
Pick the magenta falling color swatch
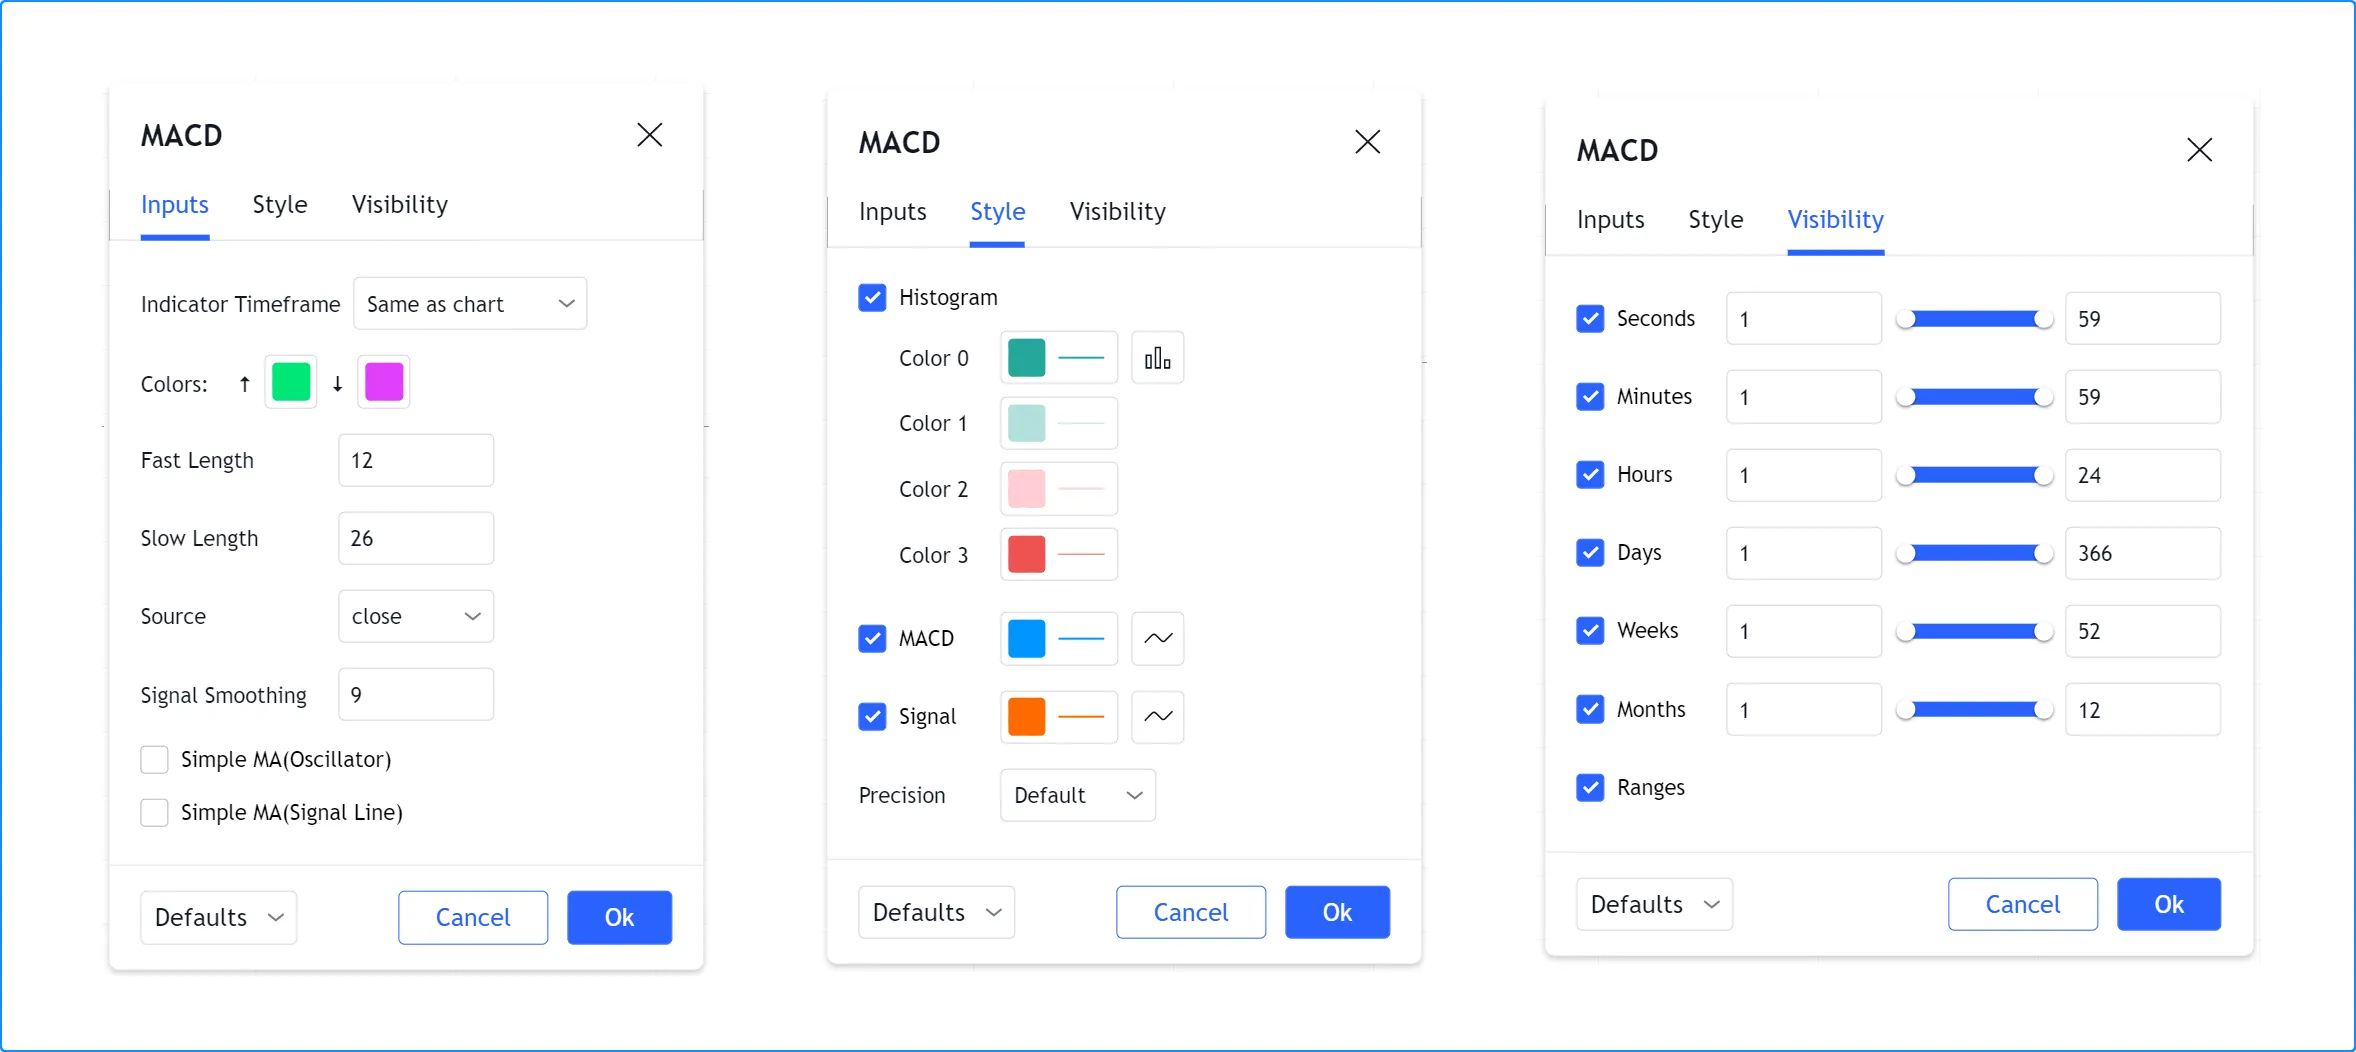click(384, 382)
